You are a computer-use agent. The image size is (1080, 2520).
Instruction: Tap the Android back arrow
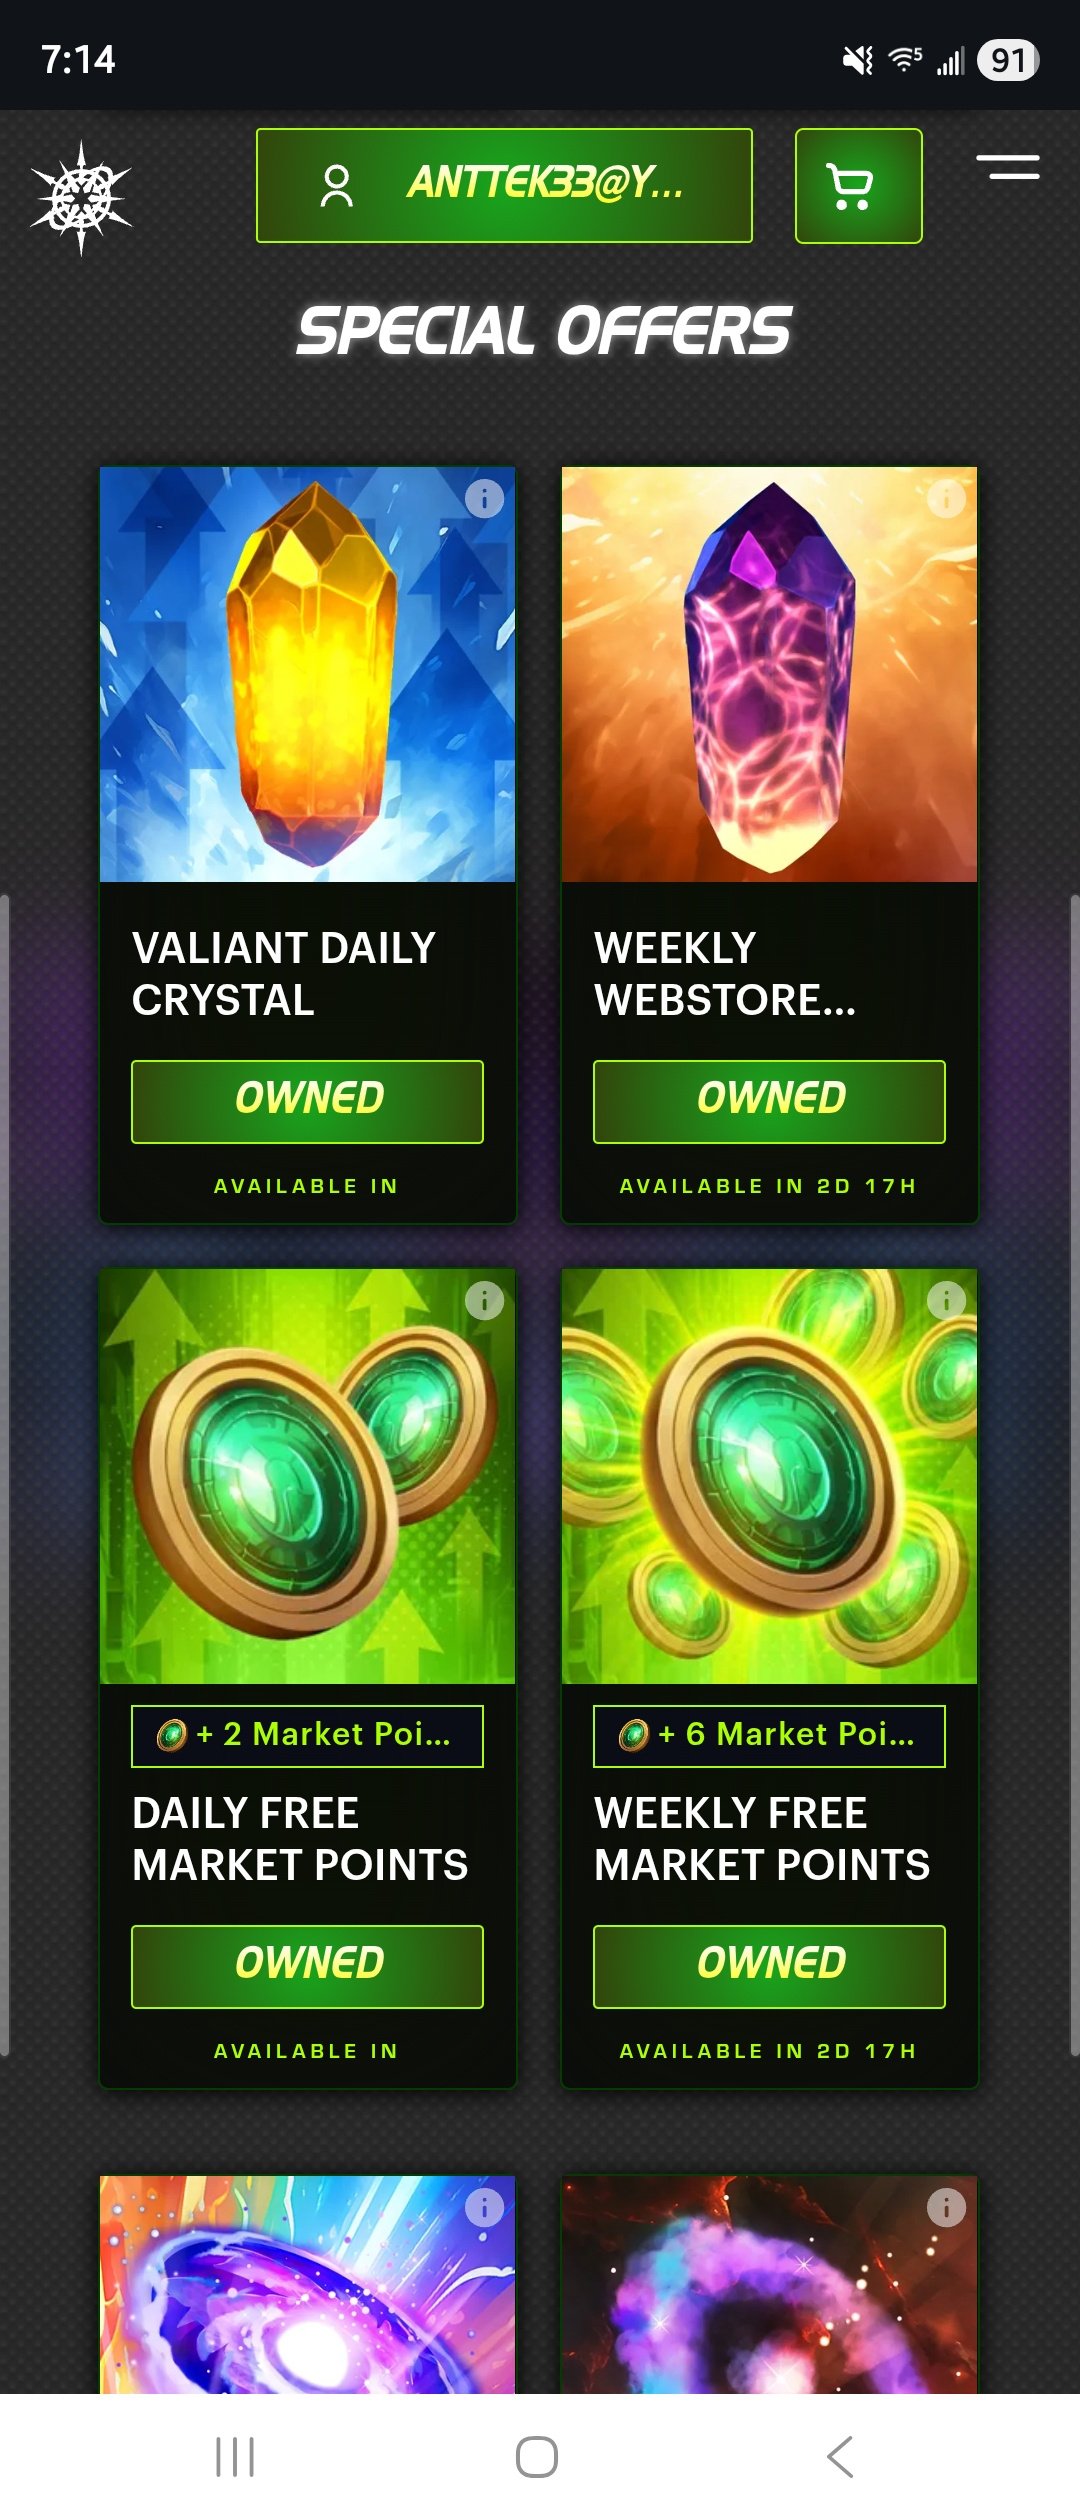point(840,2457)
